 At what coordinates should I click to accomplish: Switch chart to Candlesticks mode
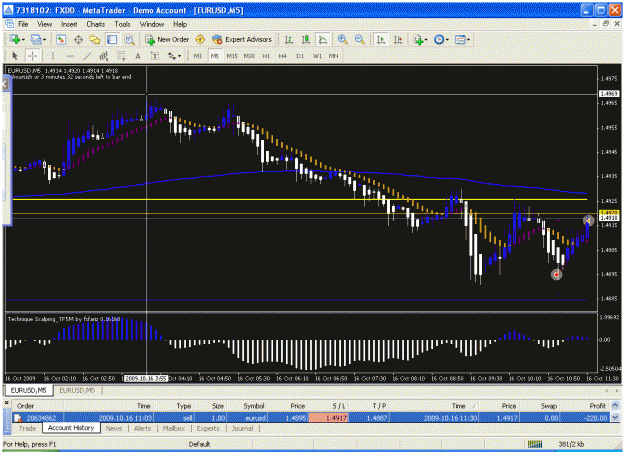point(306,39)
